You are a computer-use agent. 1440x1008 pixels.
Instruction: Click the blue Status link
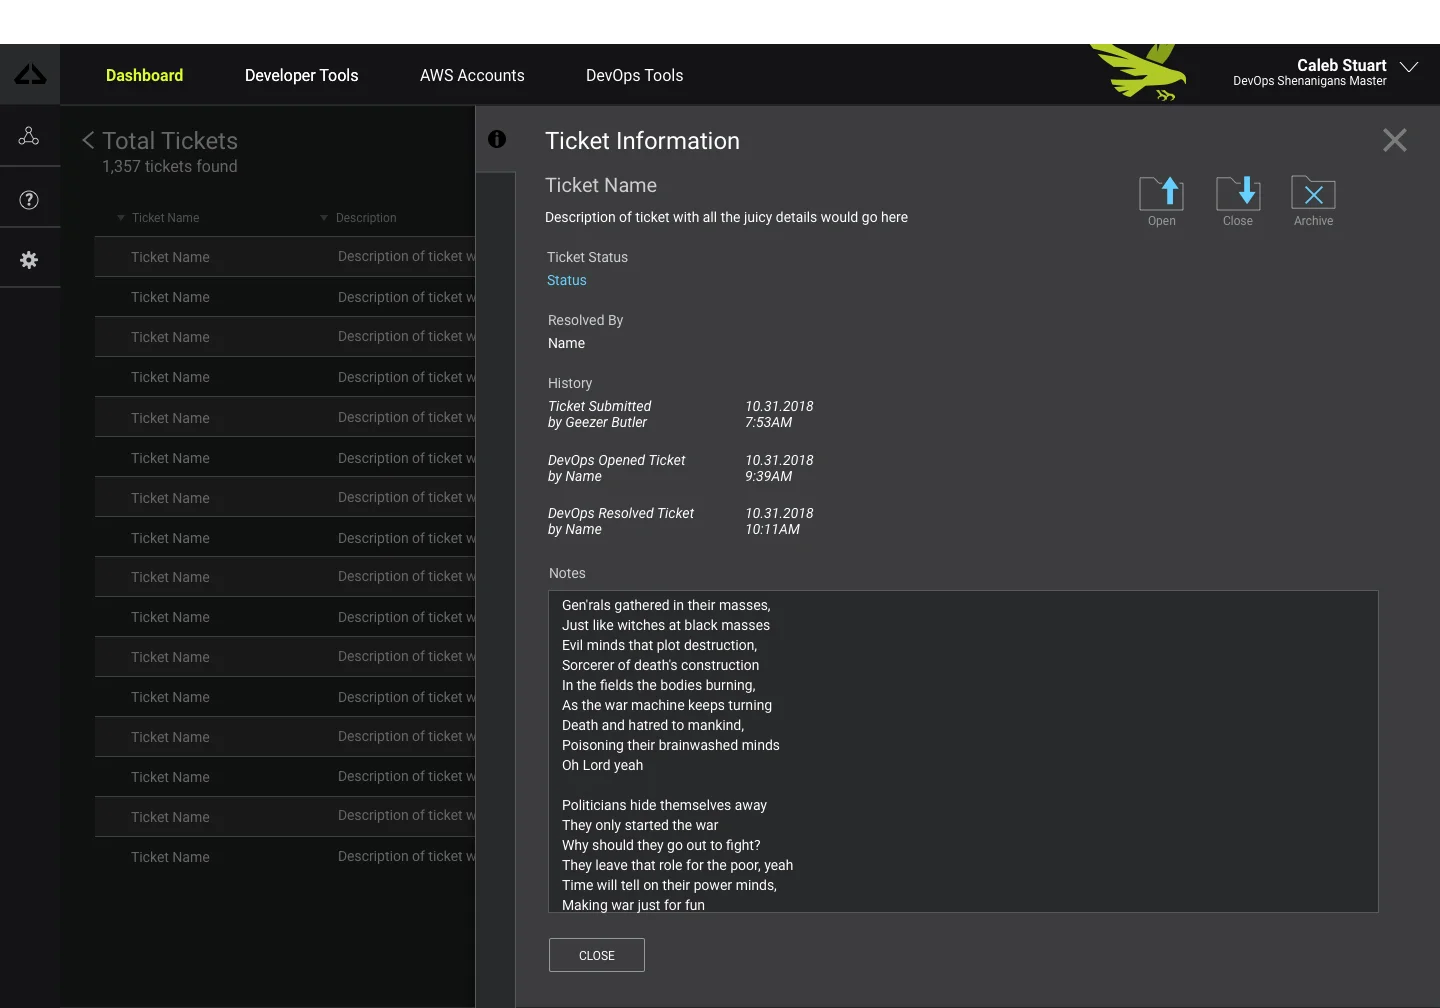click(x=567, y=280)
